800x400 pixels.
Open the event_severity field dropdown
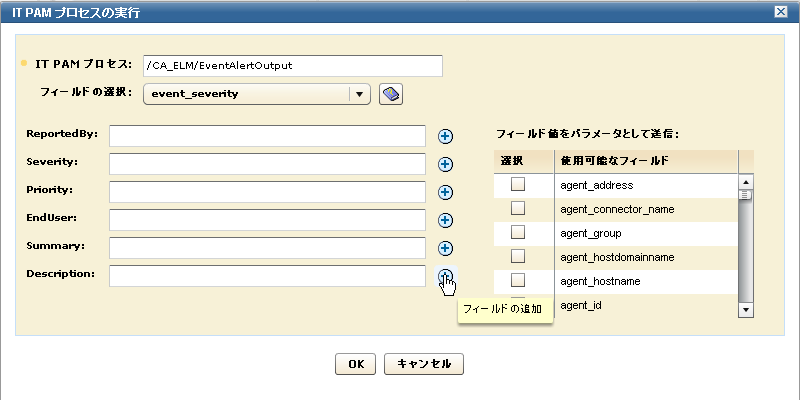[358, 94]
